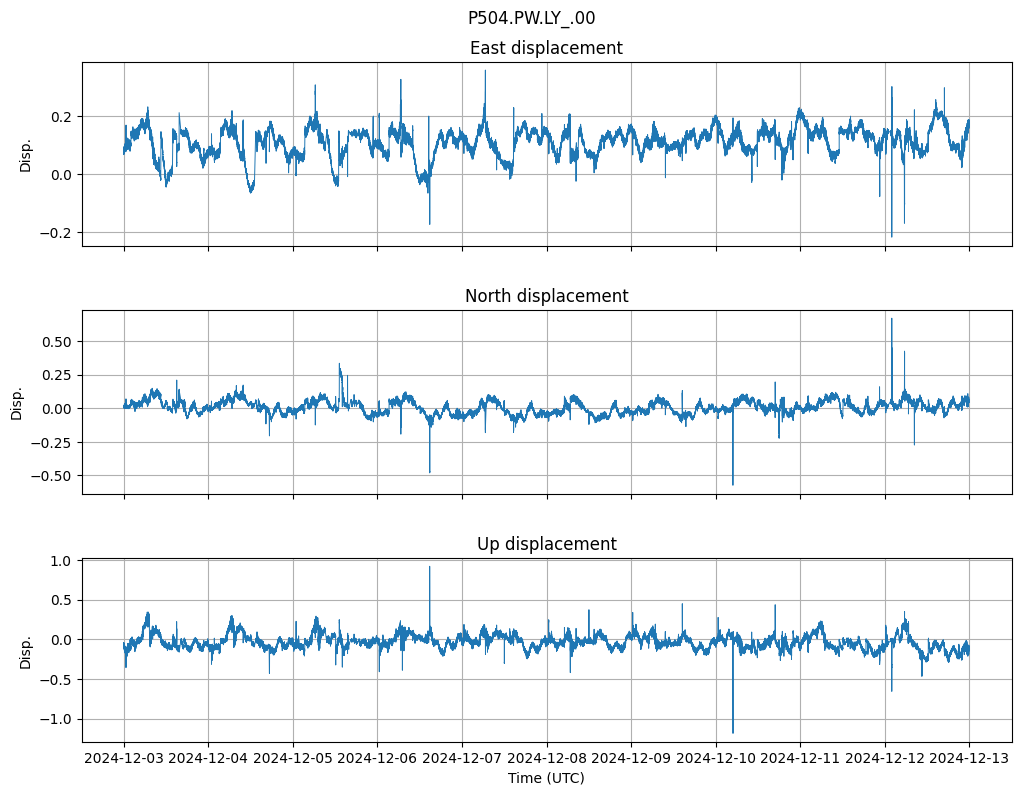Viewport: 1021px width, 795px height.
Task: Click the Up displacement subplot title
Action: pyautogui.click(x=546, y=544)
